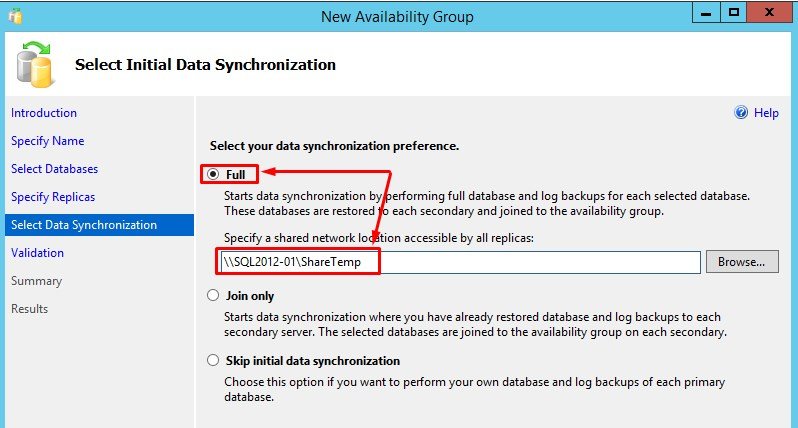Viewport: 798px width, 428px height.
Task: Choose Skip initial data synchronization
Action: coord(213,361)
